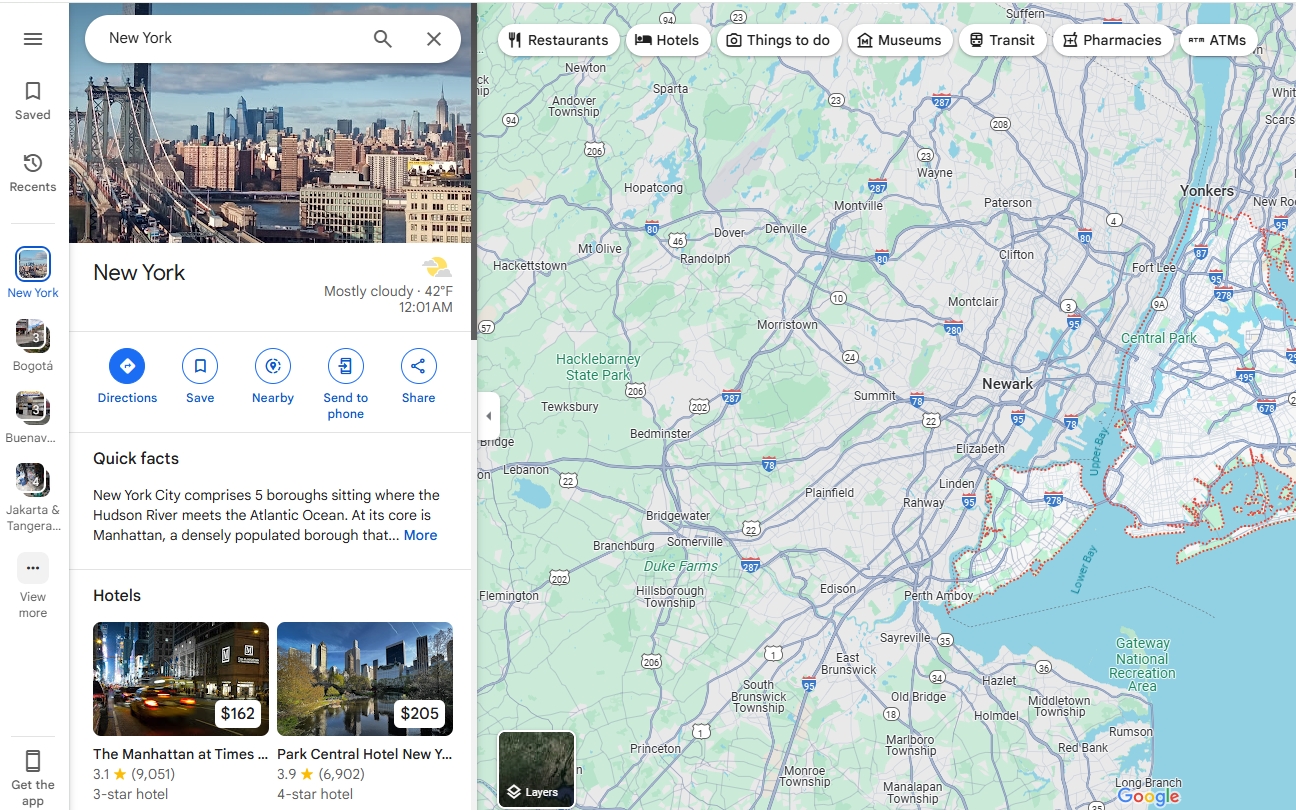Open Jakarta & Tangerang recent item

(x=33, y=497)
